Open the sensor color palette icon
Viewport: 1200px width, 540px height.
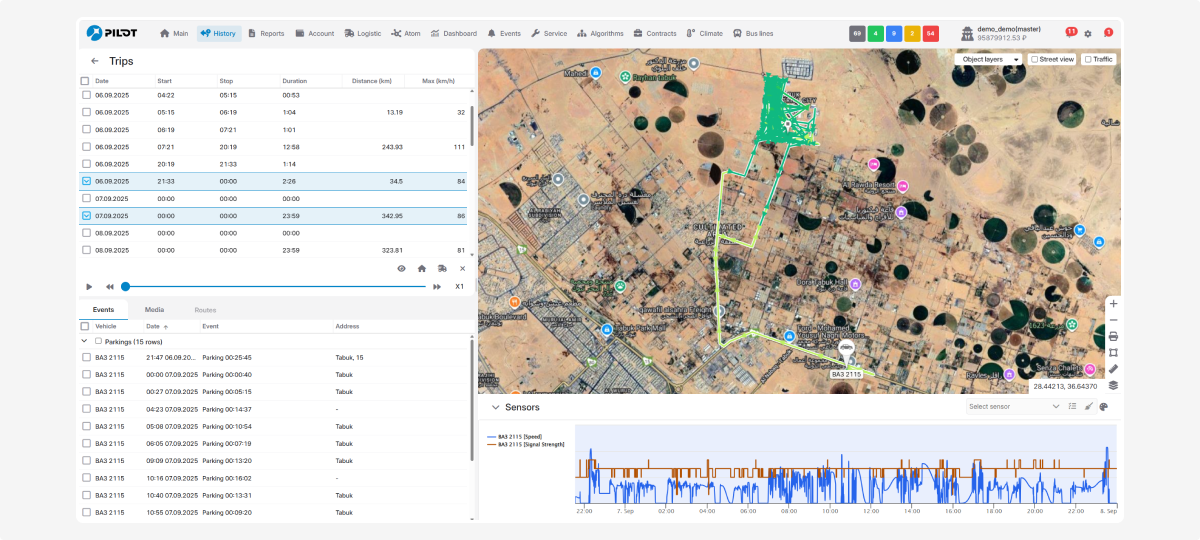pyautogui.click(x=1104, y=407)
